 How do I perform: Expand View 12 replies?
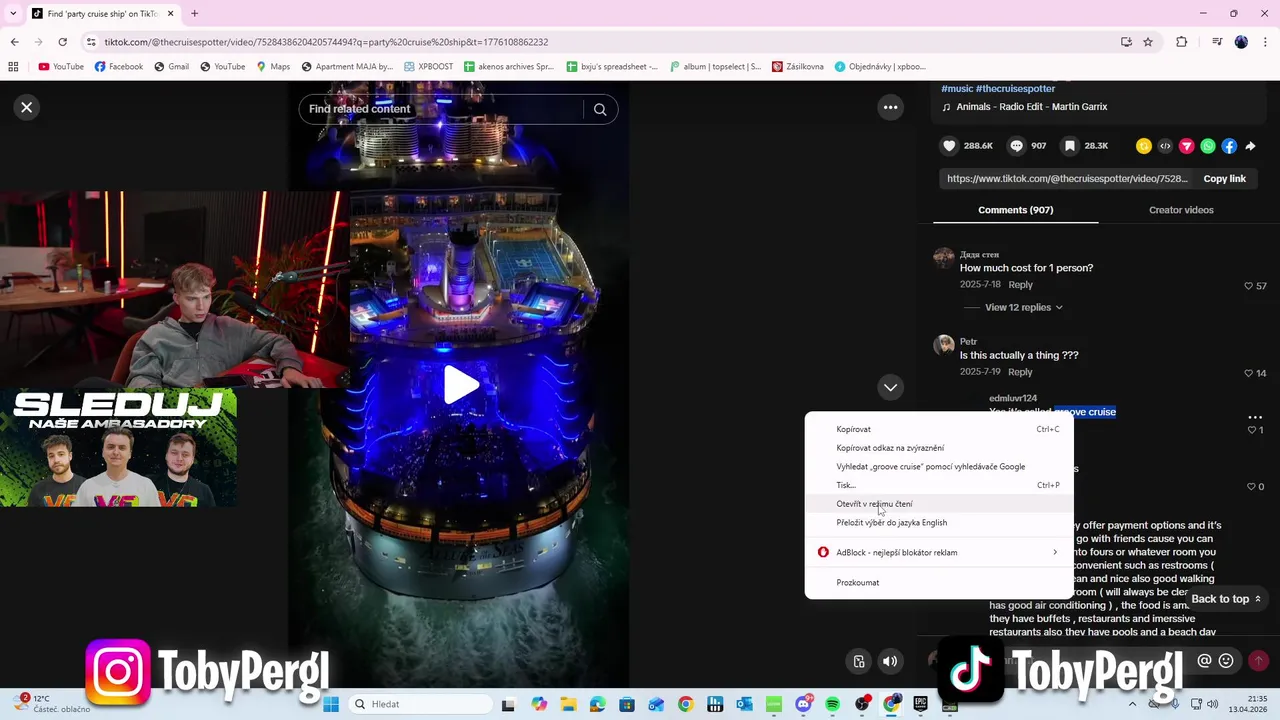click(x=1023, y=307)
